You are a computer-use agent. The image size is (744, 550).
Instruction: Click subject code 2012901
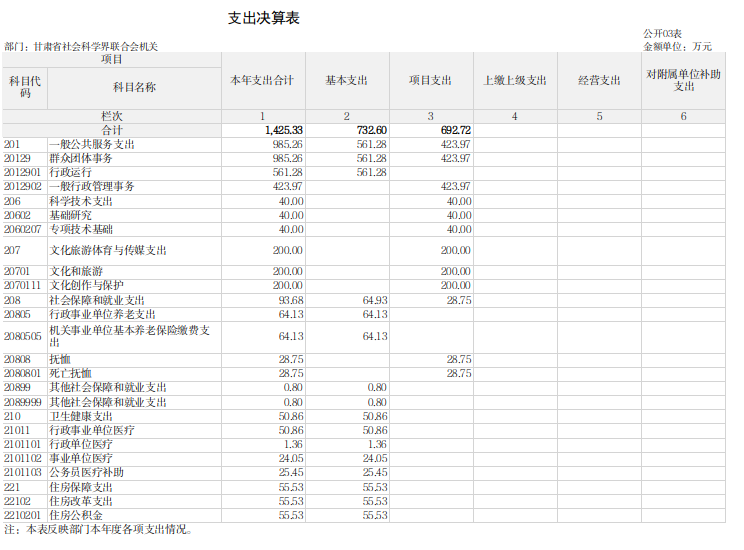pyautogui.click(x=22, y=173)
